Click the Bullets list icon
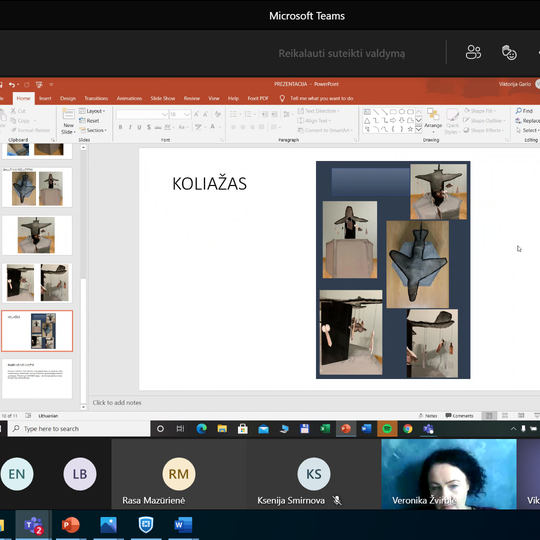Screen dimensions: 540x540 coord(233,114)
